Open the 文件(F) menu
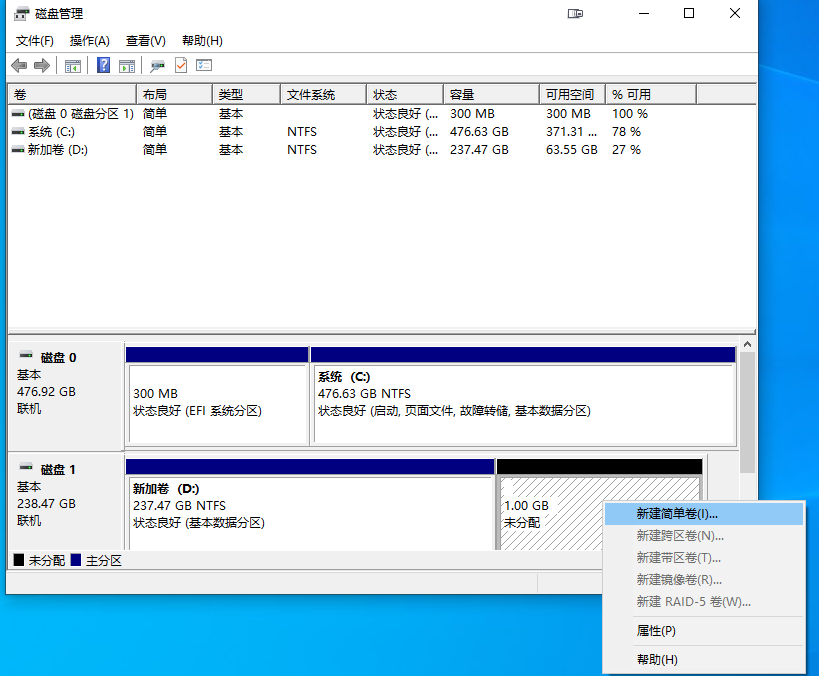Screen dimensions: 819x676 tap(34, 41)
